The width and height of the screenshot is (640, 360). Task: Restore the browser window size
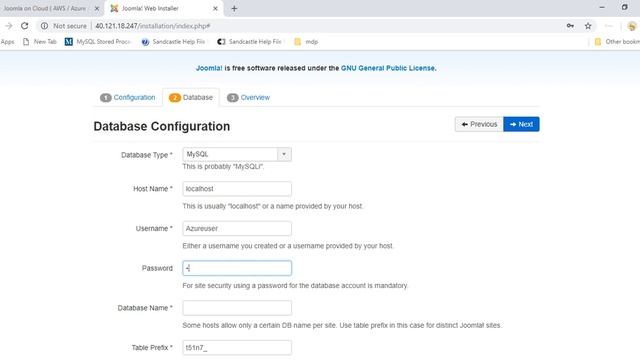click(624, 7)
